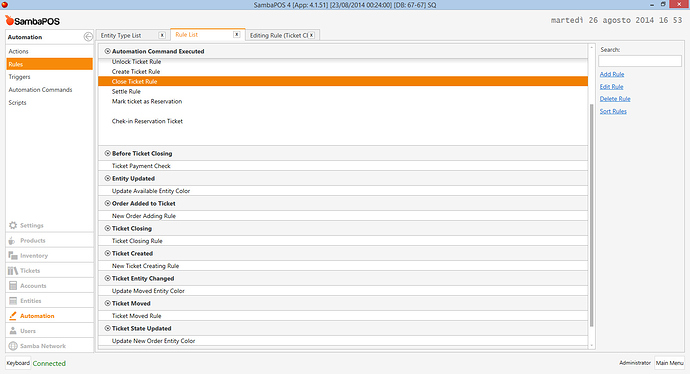The image size is (690, 374).
Task: Collapse the Entity Updated group
Action: click(107, 178)
